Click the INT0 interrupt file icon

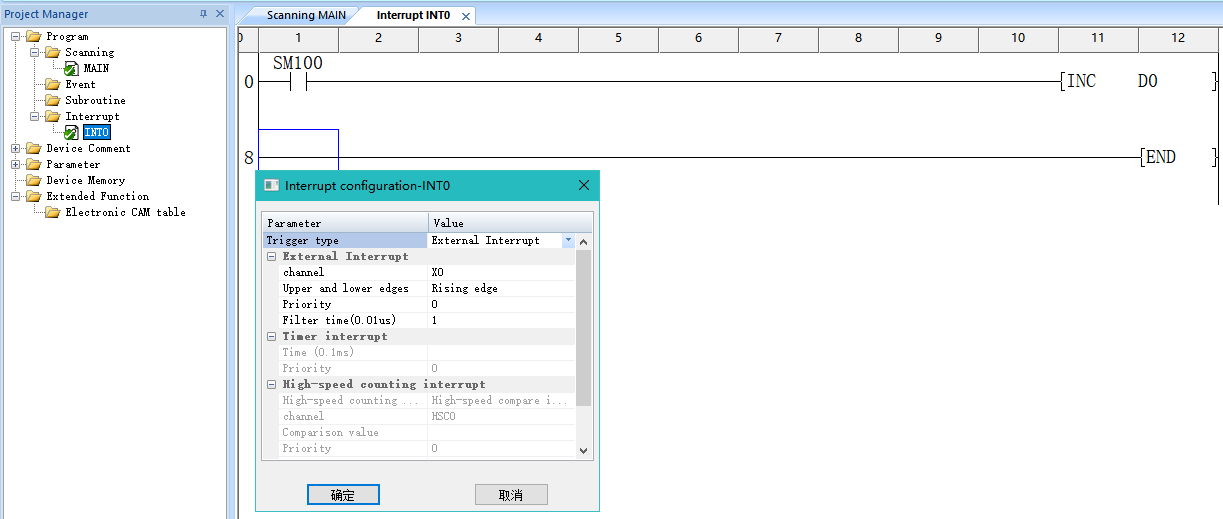(71, 133)
